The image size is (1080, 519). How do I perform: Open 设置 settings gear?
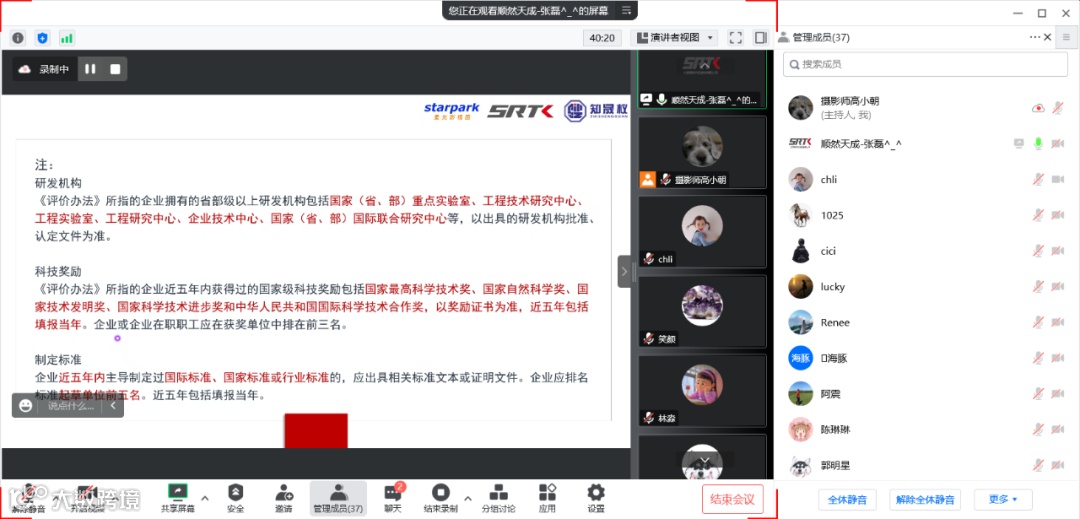[596, 498]
